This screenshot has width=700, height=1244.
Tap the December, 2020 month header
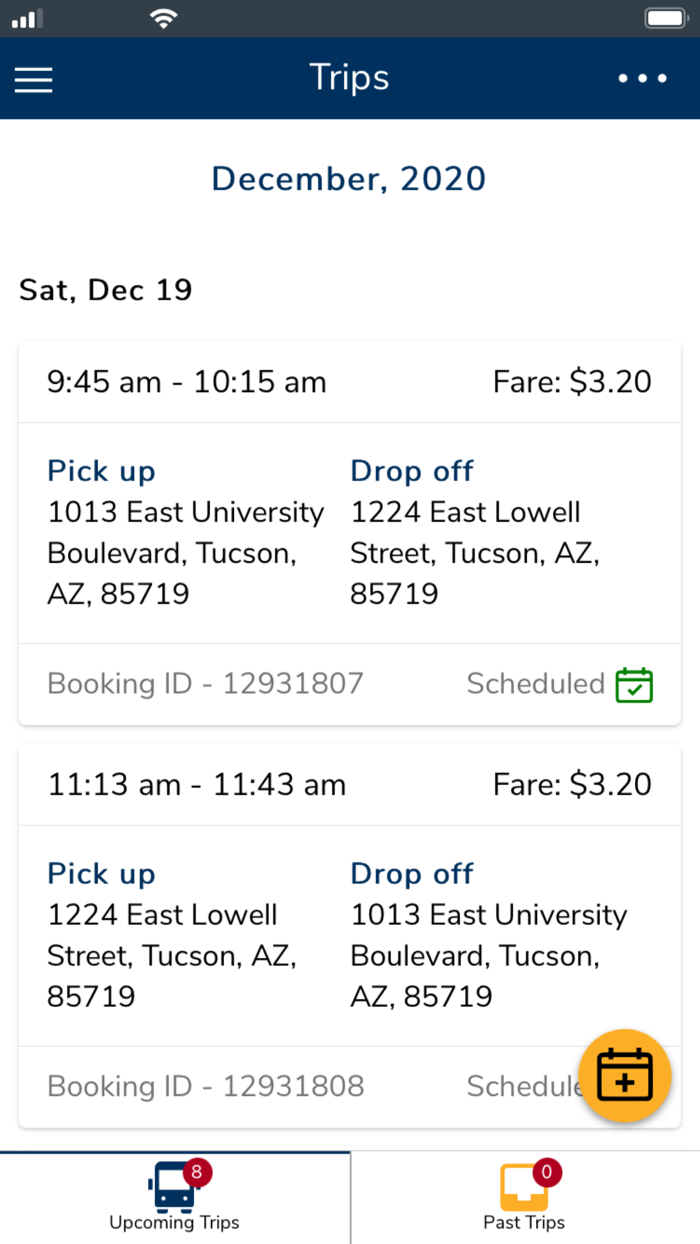[349, 179]
